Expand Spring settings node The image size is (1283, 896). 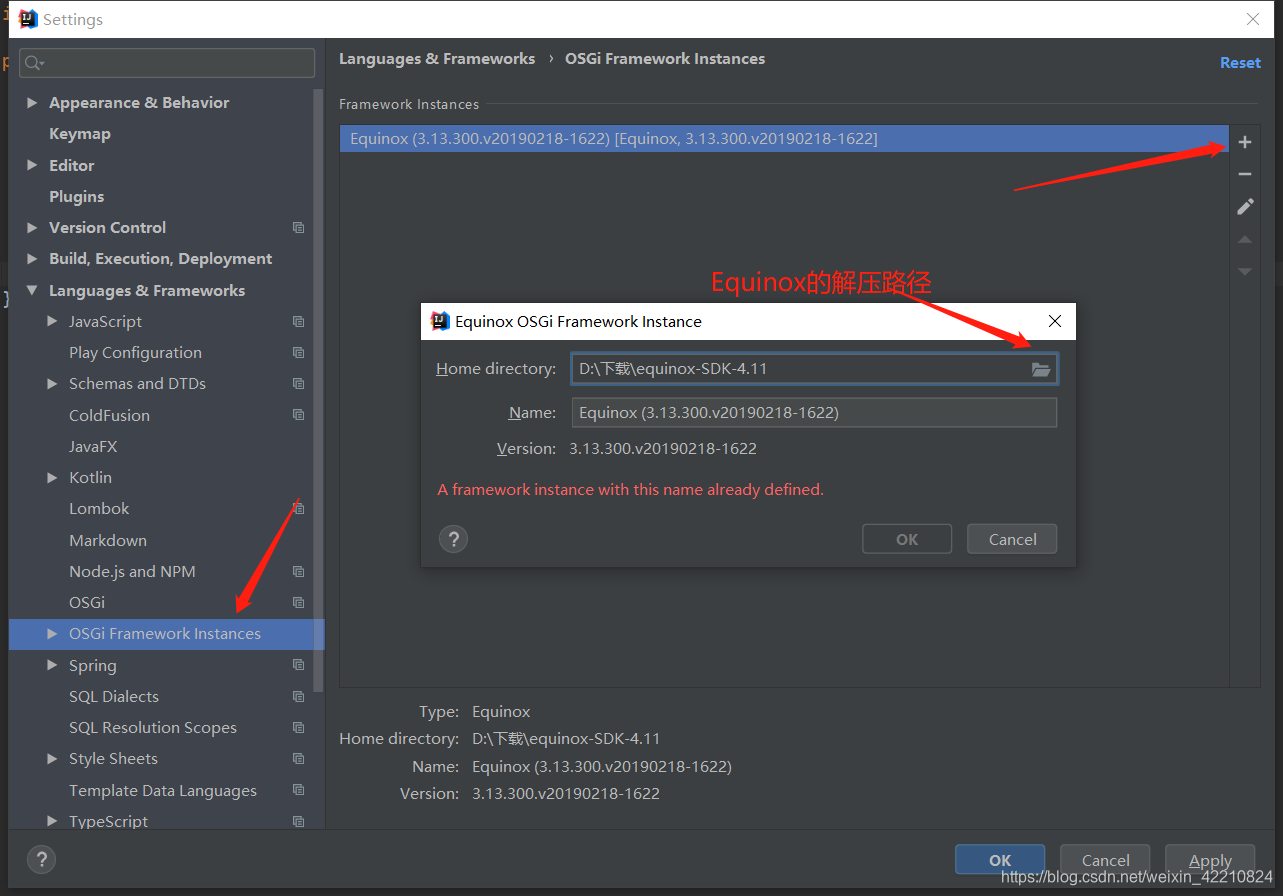click(x=52, y=666)
